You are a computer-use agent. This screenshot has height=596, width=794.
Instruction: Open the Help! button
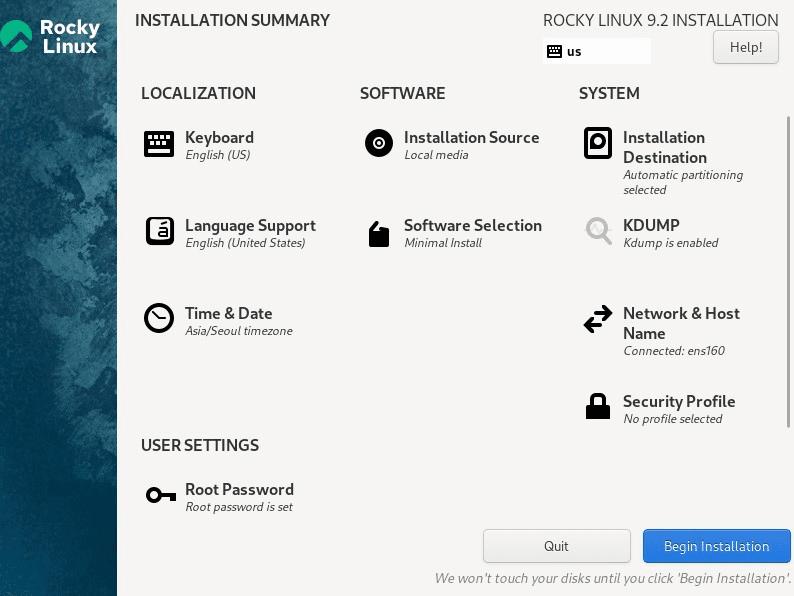746,47
